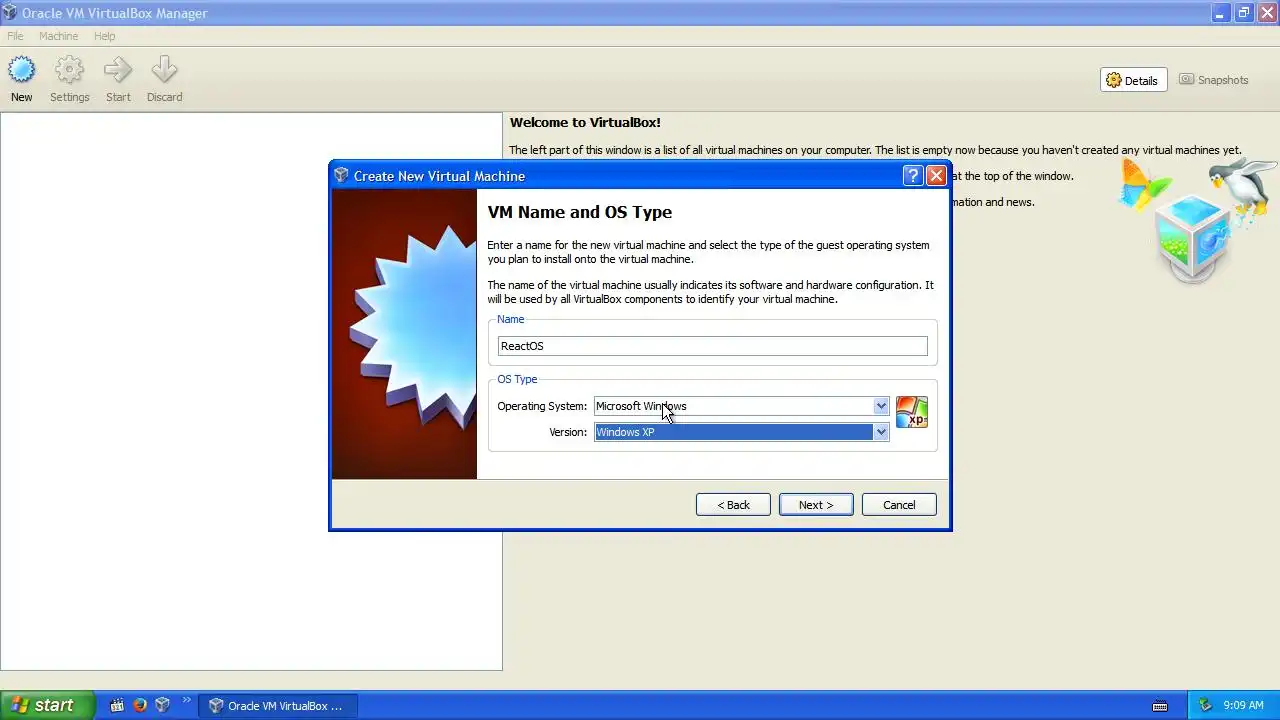The width and height of the screenshot is (1280, 720).
Task: Open the Windows Start menu
Action: (x=47, y=705)
